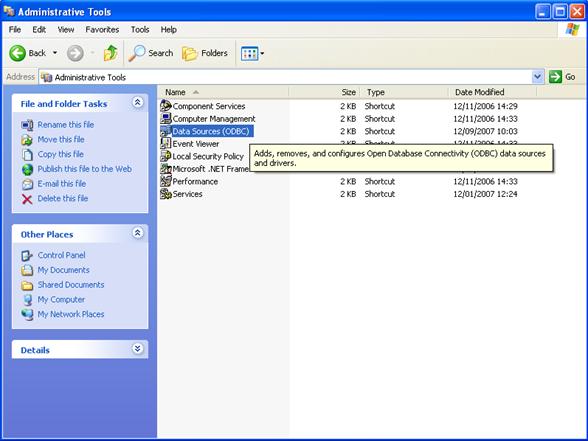Viewport: 588px width, 441px height.
Task: Click E-mail this file link
Action: (62, 184)
